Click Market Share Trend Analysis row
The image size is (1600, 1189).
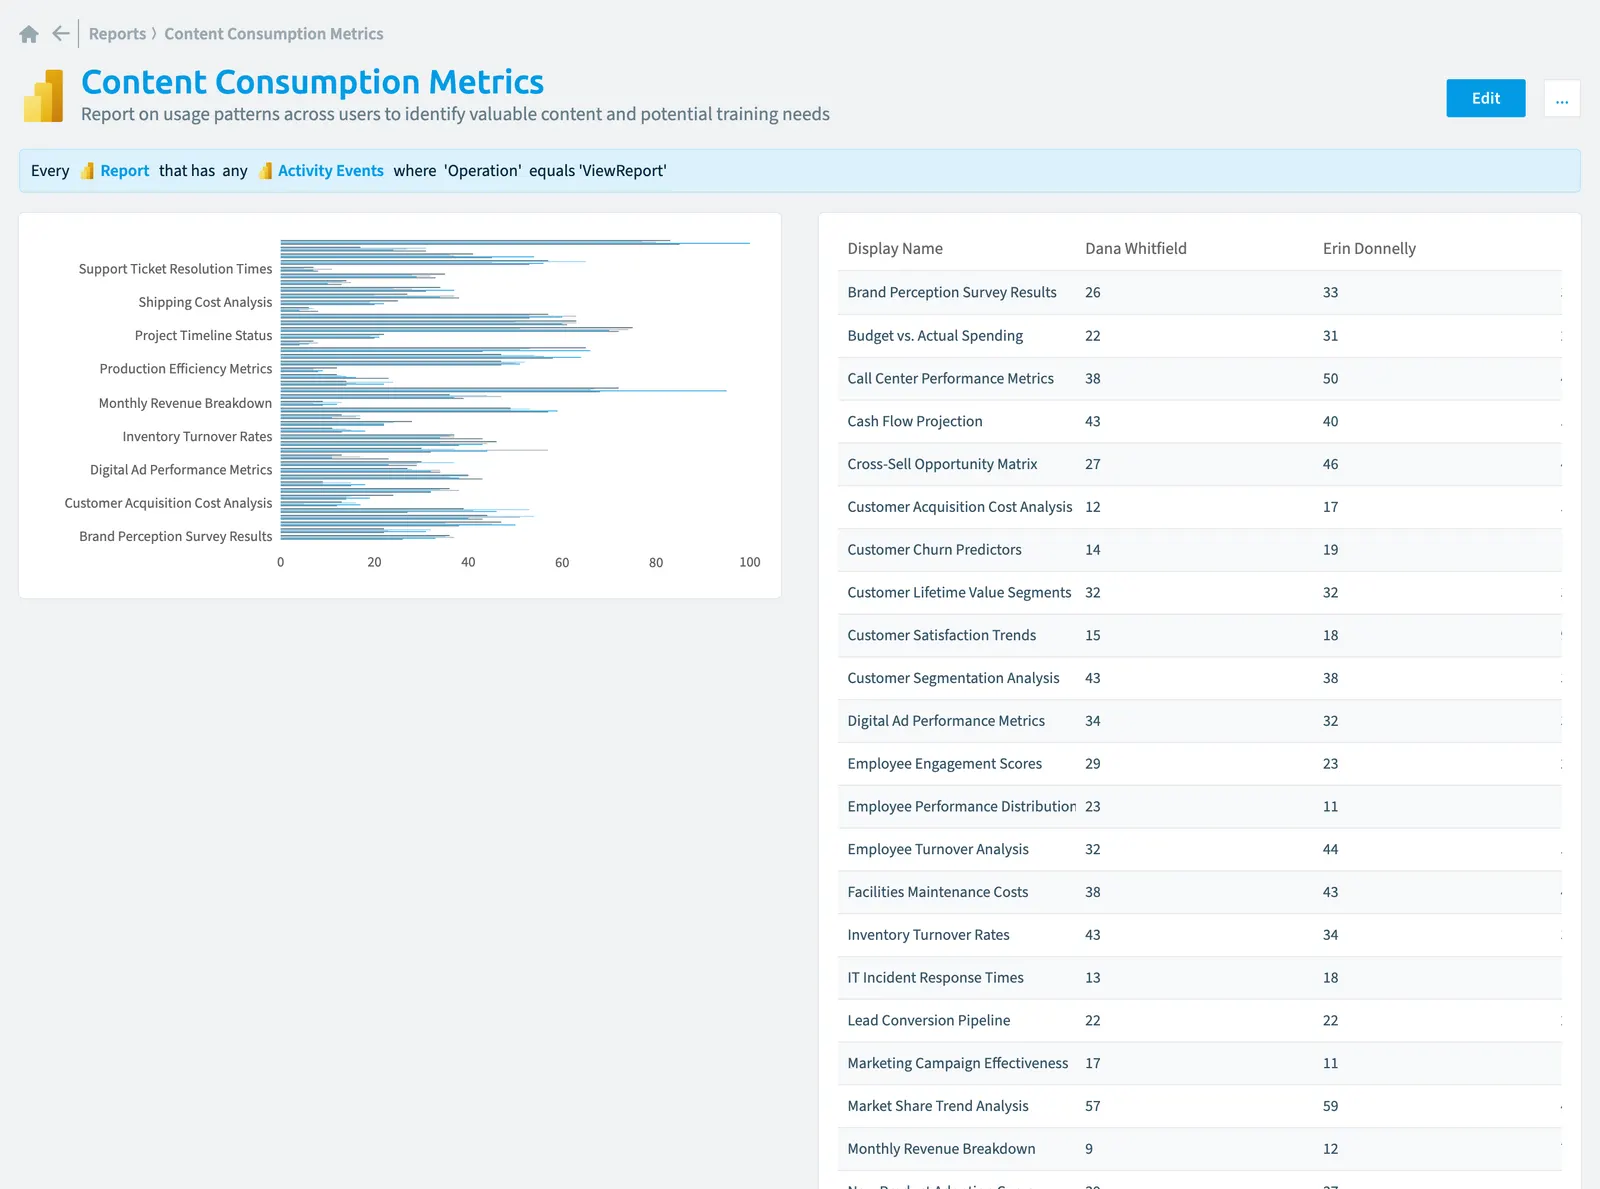tap(1199, 1106)
